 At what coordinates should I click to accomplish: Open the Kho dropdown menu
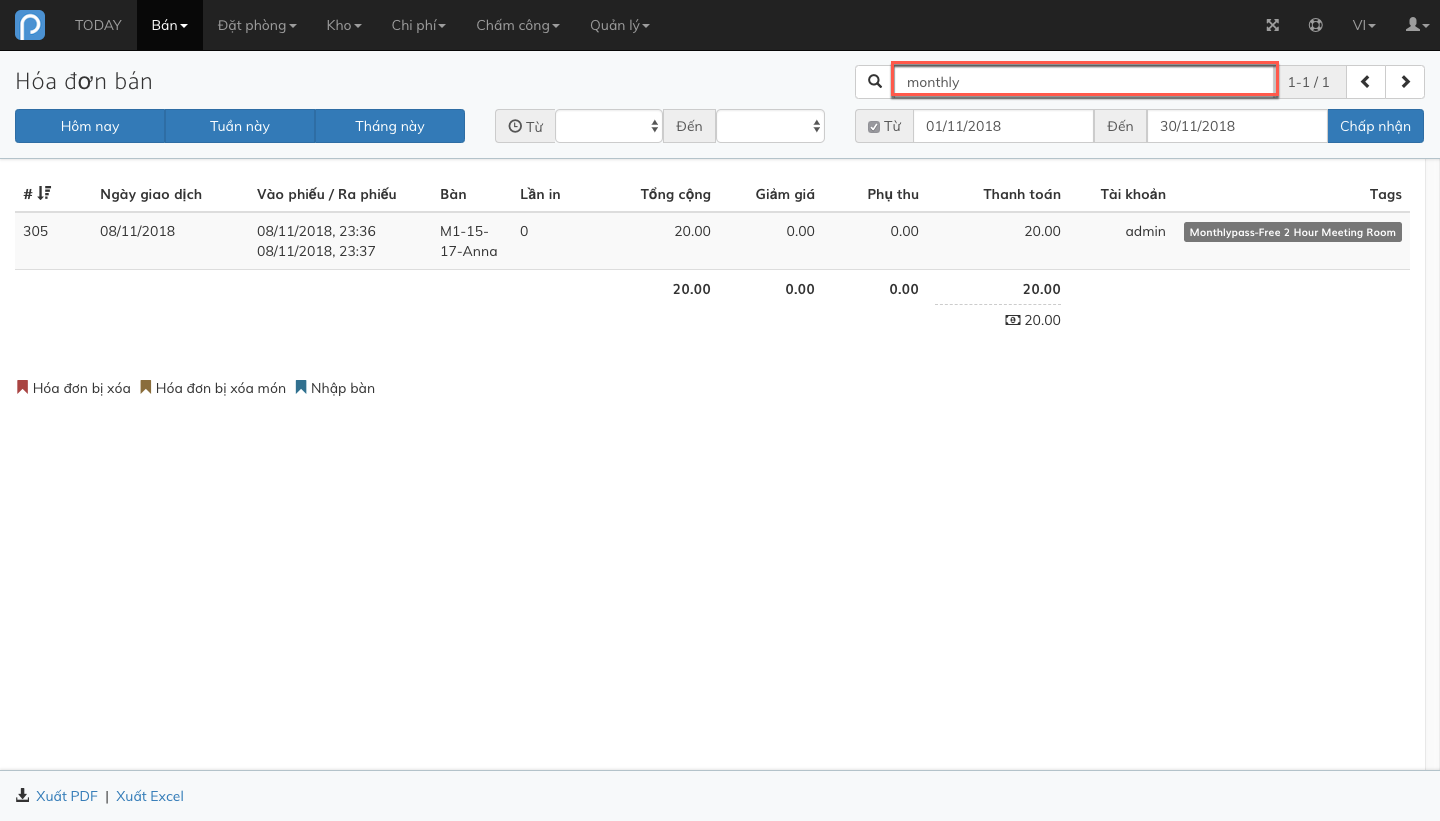[344, 25]
